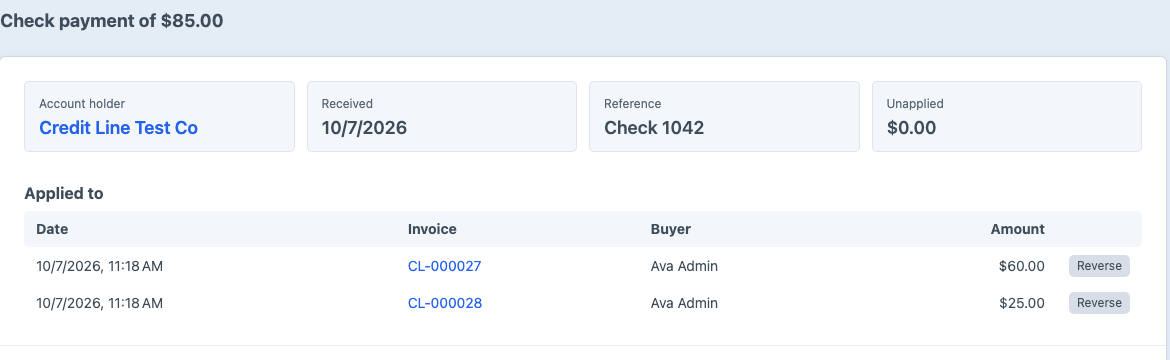Open the Credit Line Test Co account holder link
Image resolution: width=1170 pixels, height=360 pixels.
click(x=118, y=128)
